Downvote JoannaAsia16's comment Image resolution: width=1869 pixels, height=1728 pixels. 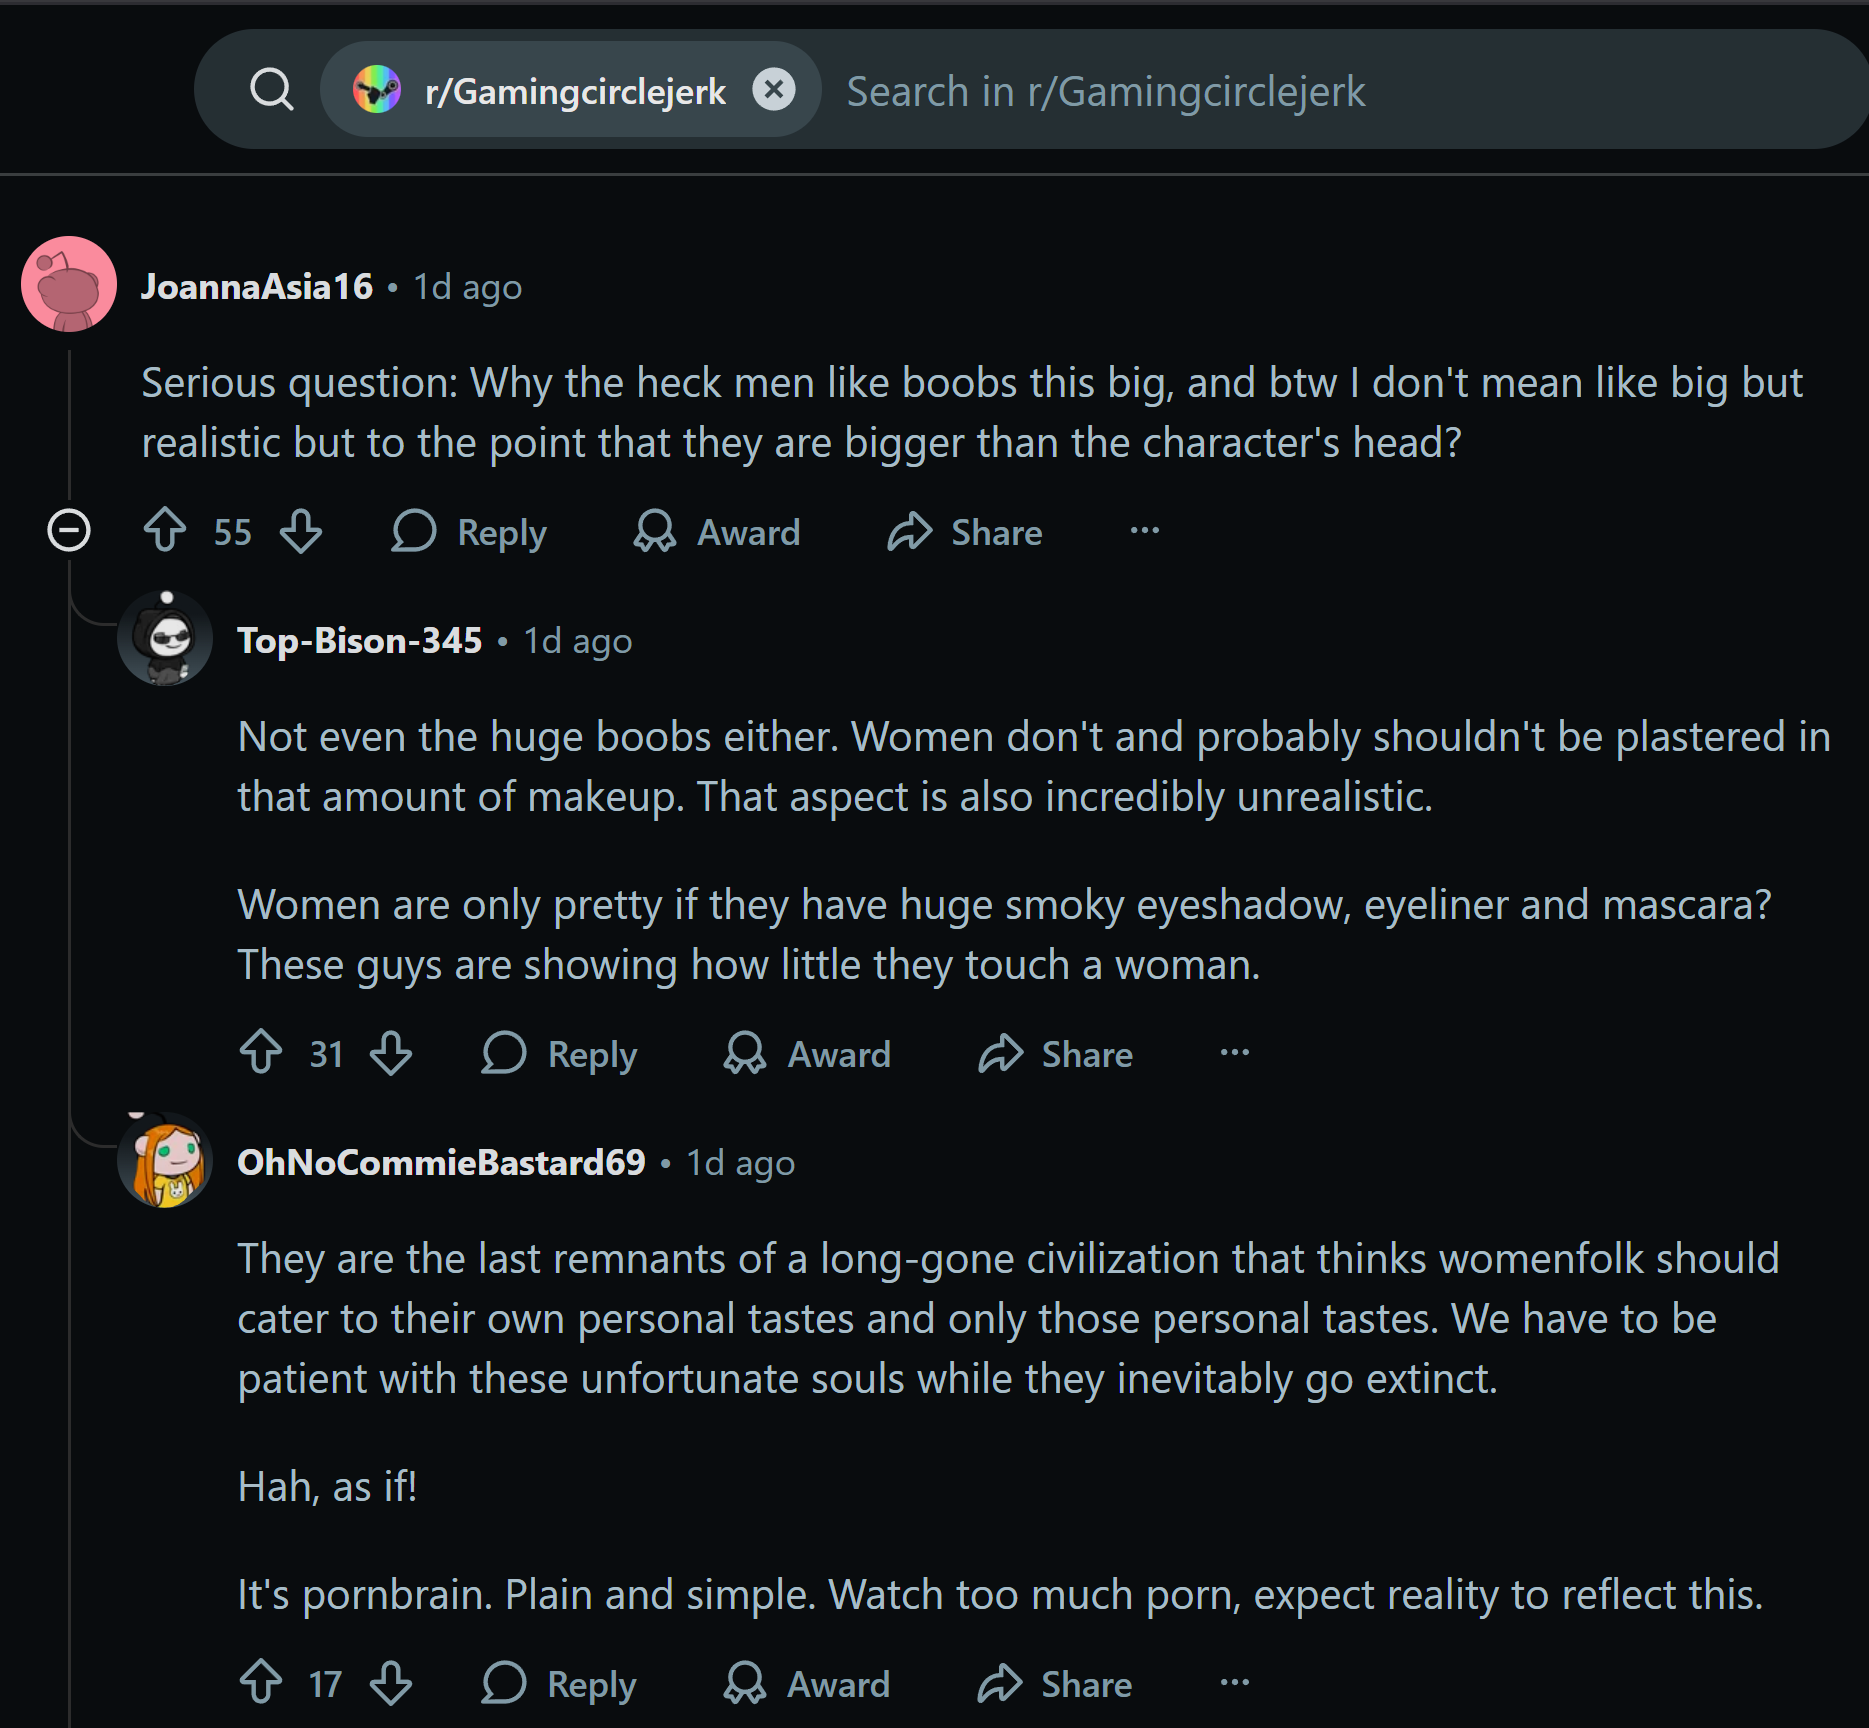pos(301,530)
